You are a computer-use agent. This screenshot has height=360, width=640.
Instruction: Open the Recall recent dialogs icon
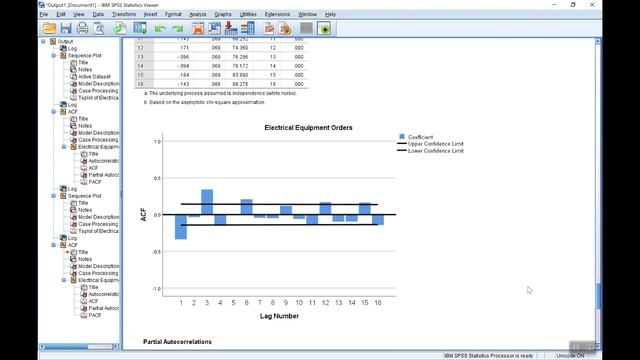click(140, 28)
